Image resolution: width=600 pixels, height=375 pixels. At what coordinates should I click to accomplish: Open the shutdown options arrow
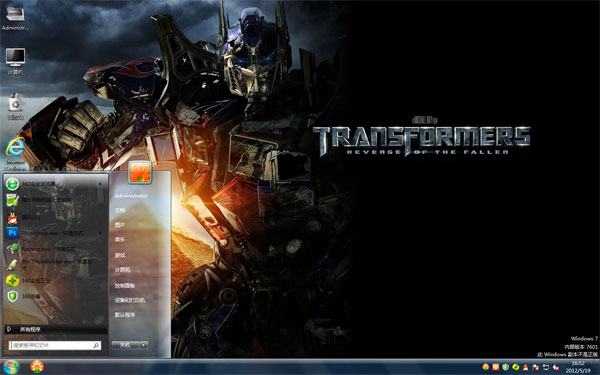click(x=144, y=345)
